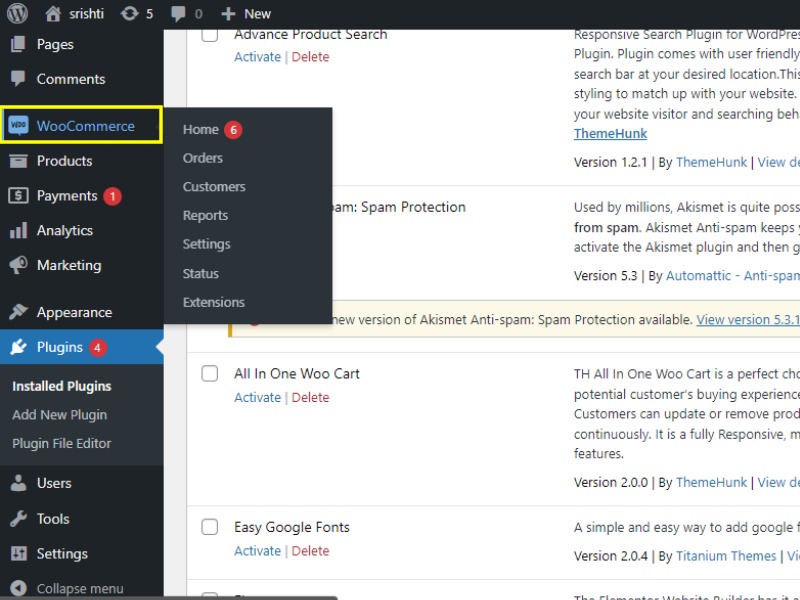Delete All In One Woo Cart

click(310, 397)
